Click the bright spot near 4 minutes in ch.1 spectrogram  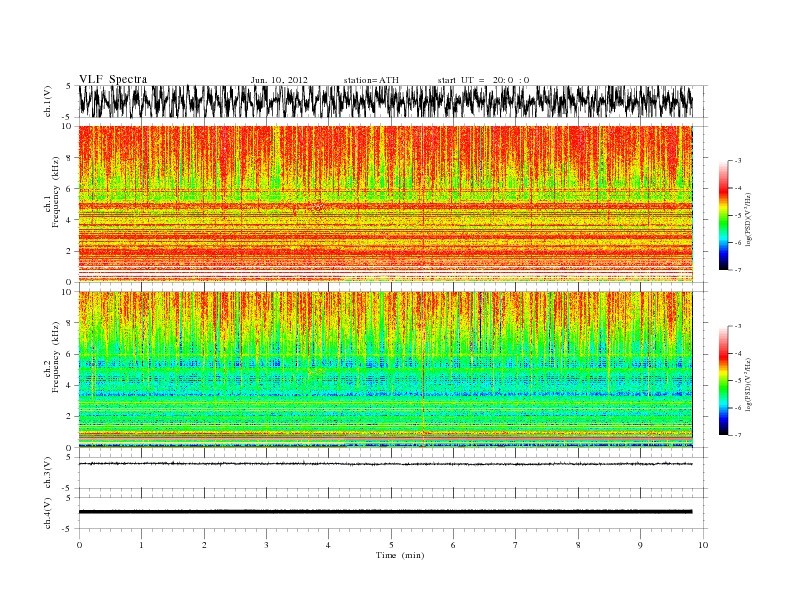[x=318, y=206]
